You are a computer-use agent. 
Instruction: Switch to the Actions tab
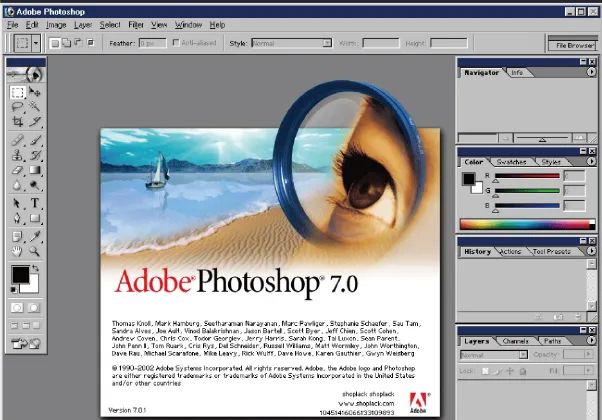pos(511,251)
